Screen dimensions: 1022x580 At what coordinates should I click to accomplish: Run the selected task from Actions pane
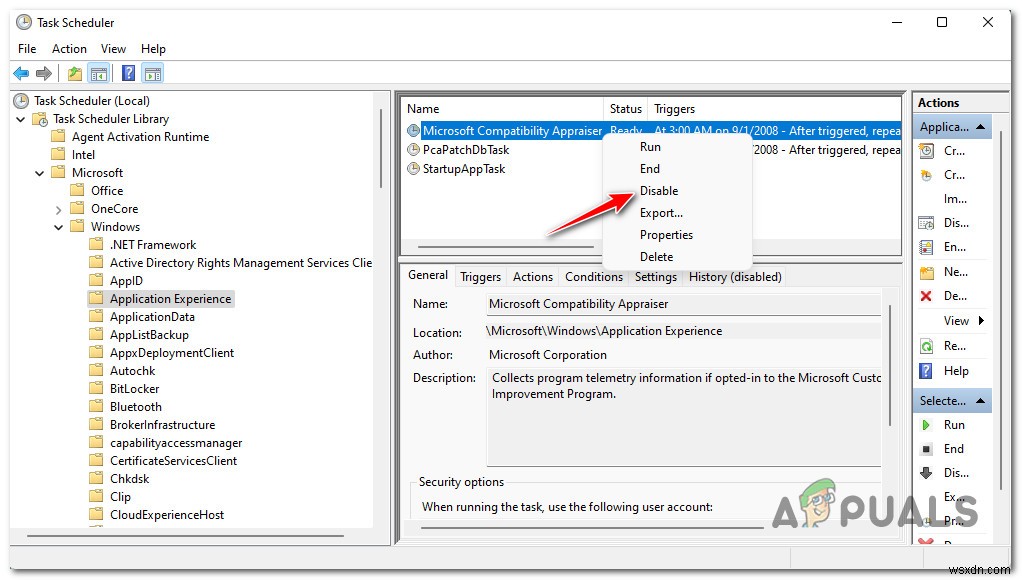point(954,424)
